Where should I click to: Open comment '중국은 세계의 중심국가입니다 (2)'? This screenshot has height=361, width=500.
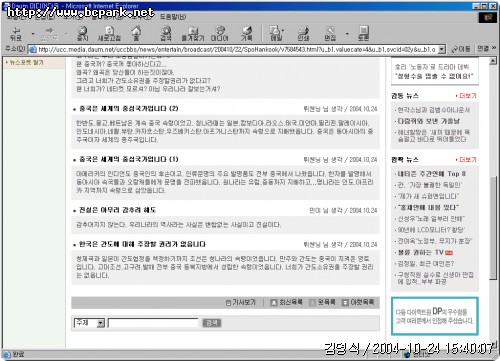[x=129, y=109]
